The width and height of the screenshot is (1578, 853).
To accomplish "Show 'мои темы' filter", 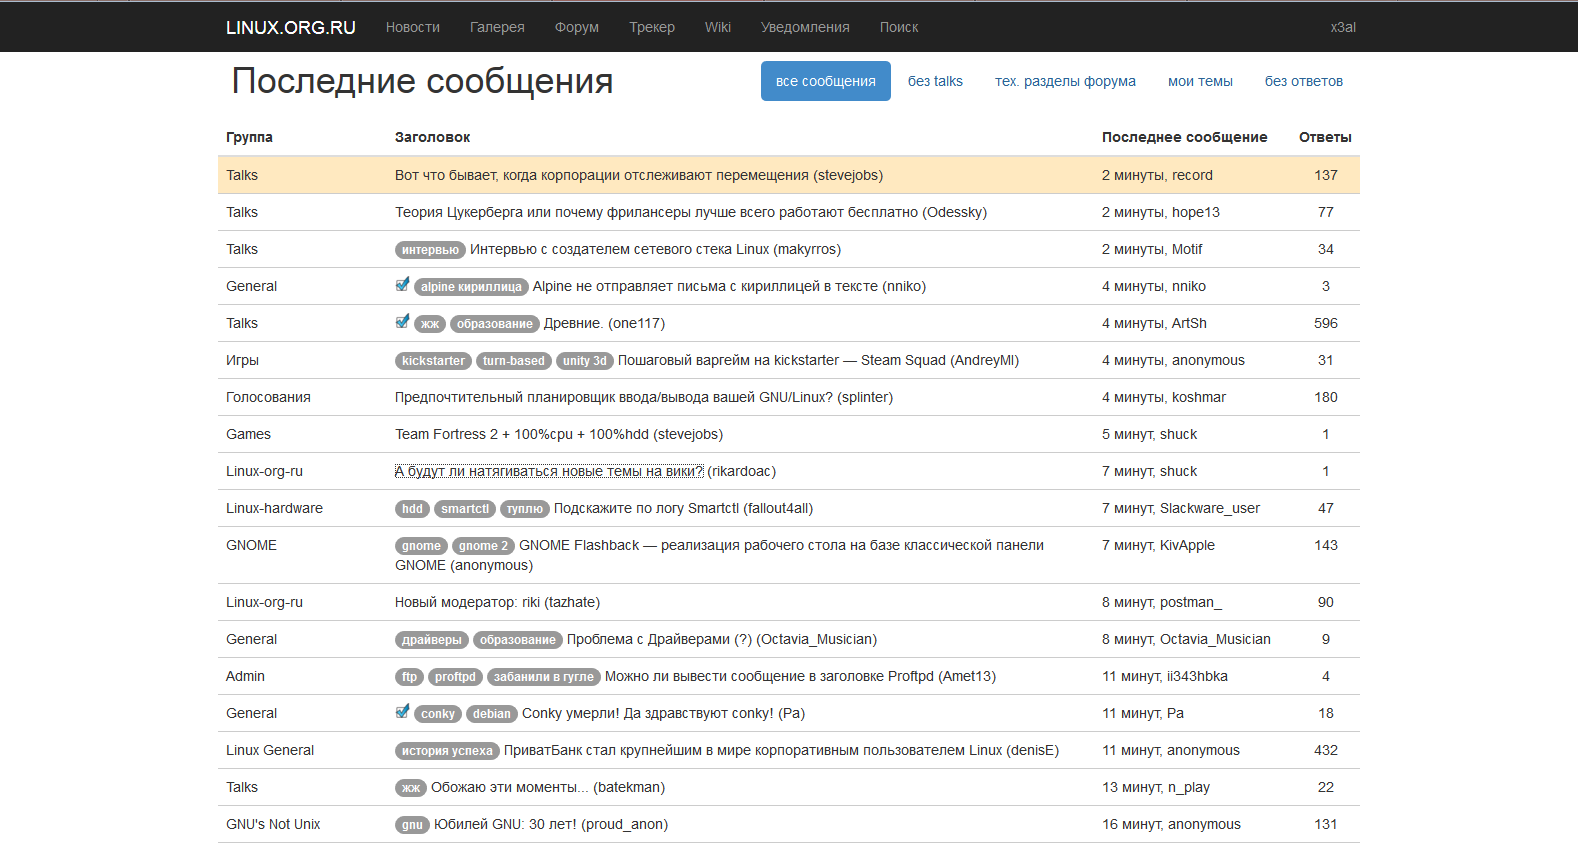I will 1200,81.
